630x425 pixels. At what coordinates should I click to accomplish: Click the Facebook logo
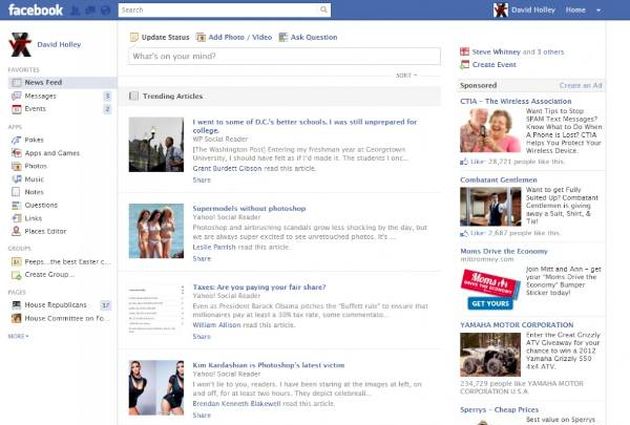[35, 10]
